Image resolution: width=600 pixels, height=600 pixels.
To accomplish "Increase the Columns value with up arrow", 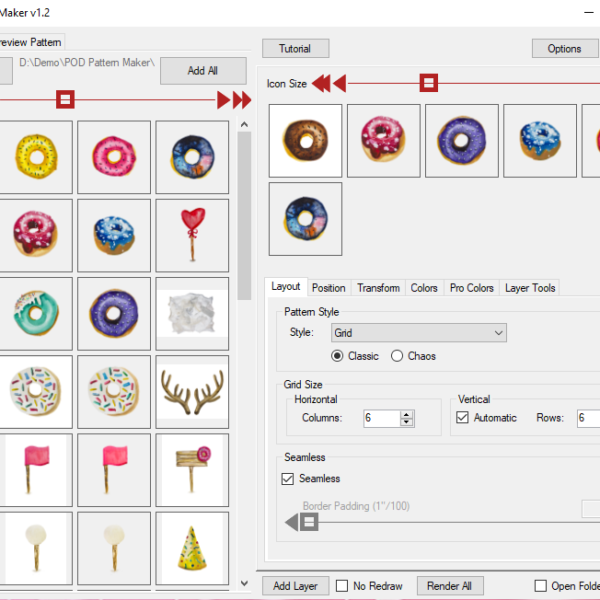I will tap(406, 414).
